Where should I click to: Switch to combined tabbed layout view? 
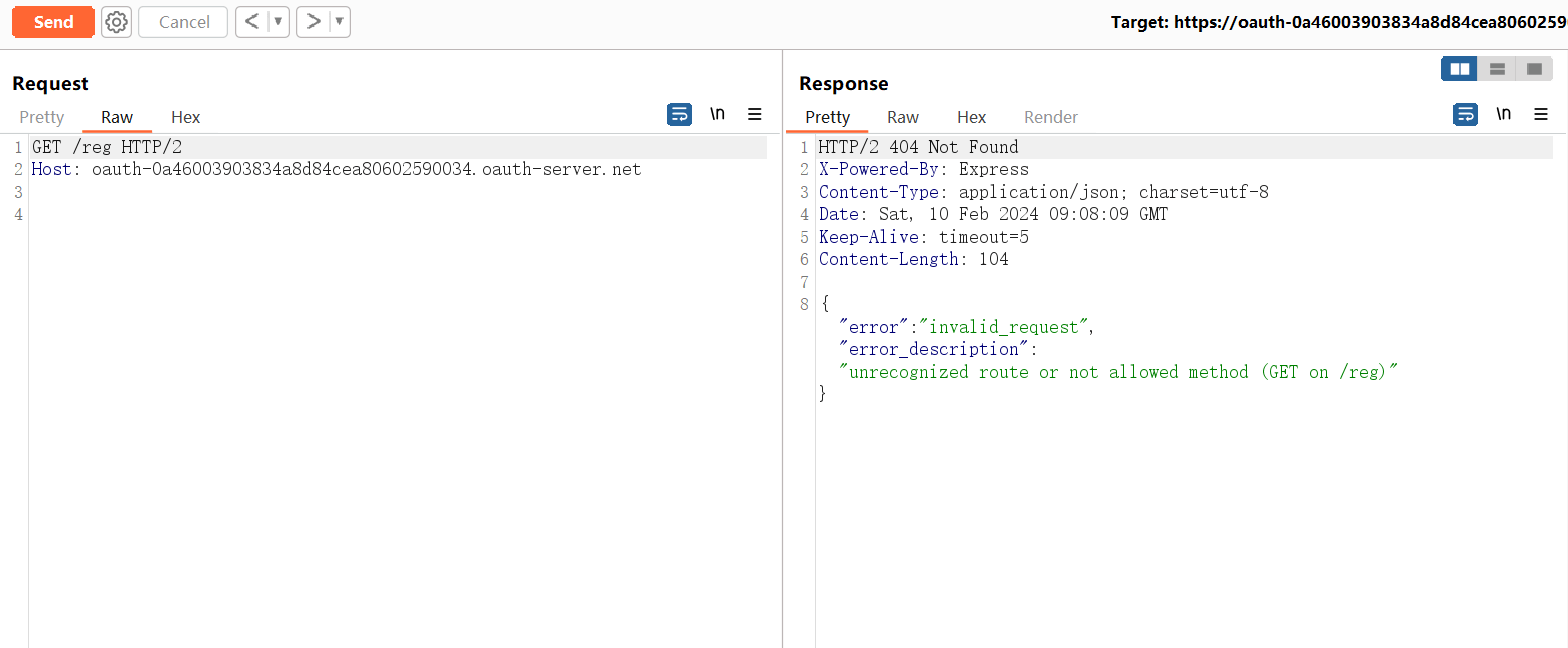pos(1534,69)
